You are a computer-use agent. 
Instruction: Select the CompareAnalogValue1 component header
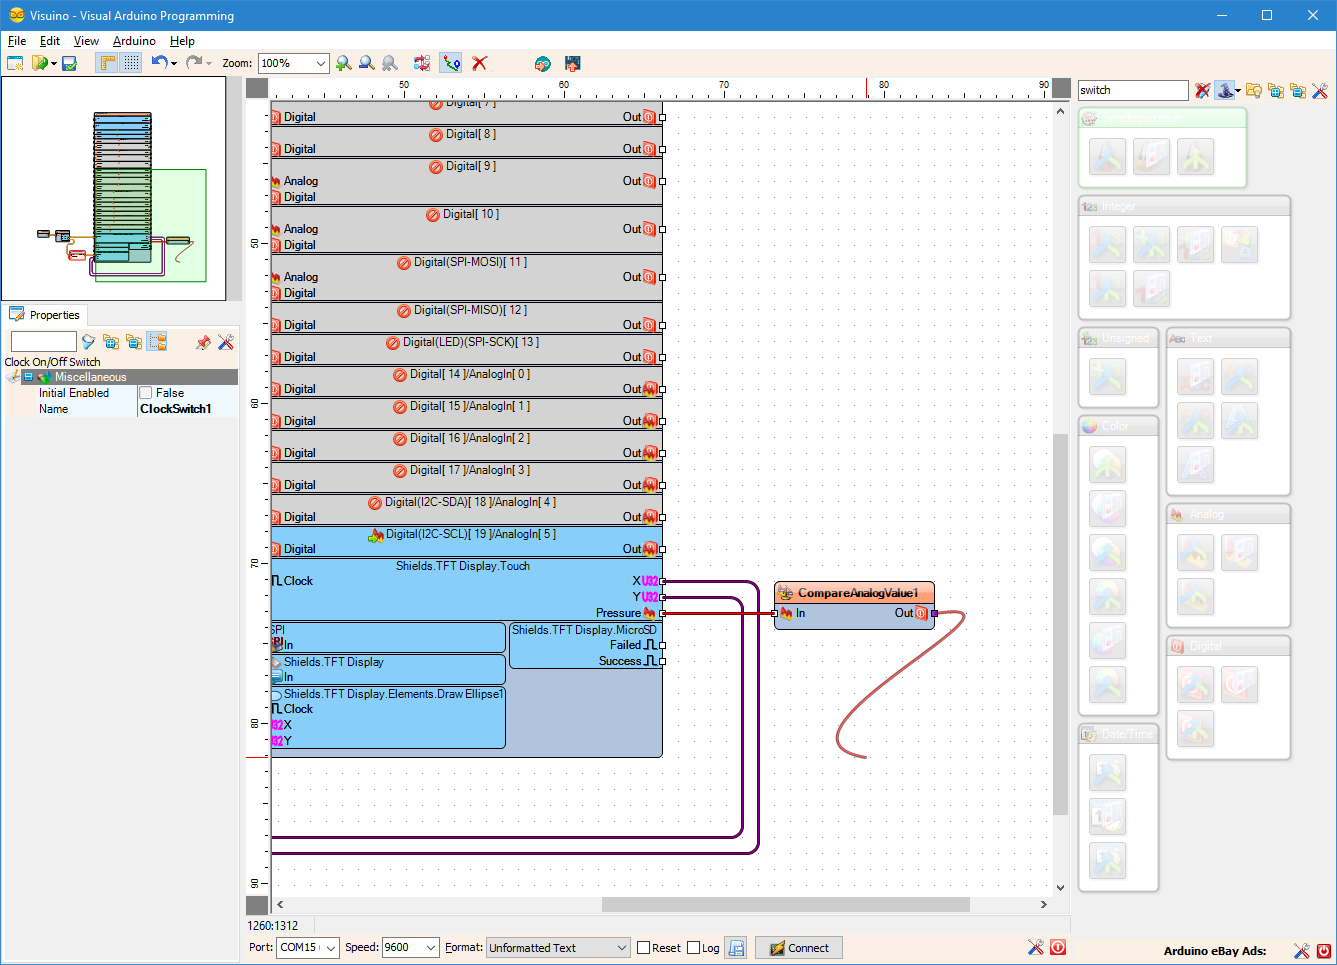click(855, 593)
